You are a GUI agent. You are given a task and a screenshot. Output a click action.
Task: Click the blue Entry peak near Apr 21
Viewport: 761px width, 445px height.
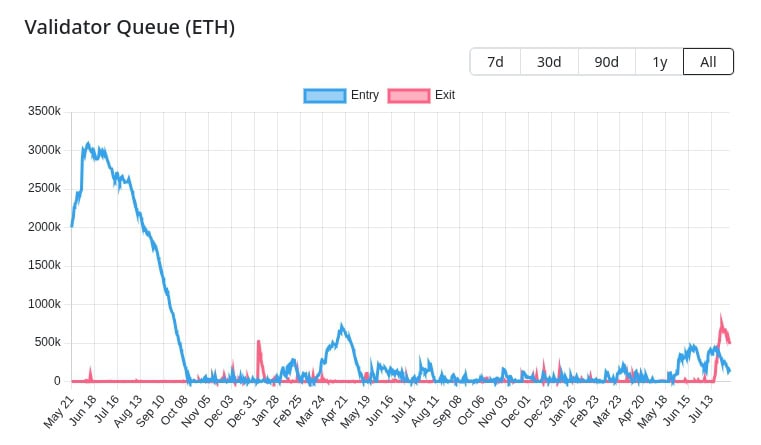(342, 326)
